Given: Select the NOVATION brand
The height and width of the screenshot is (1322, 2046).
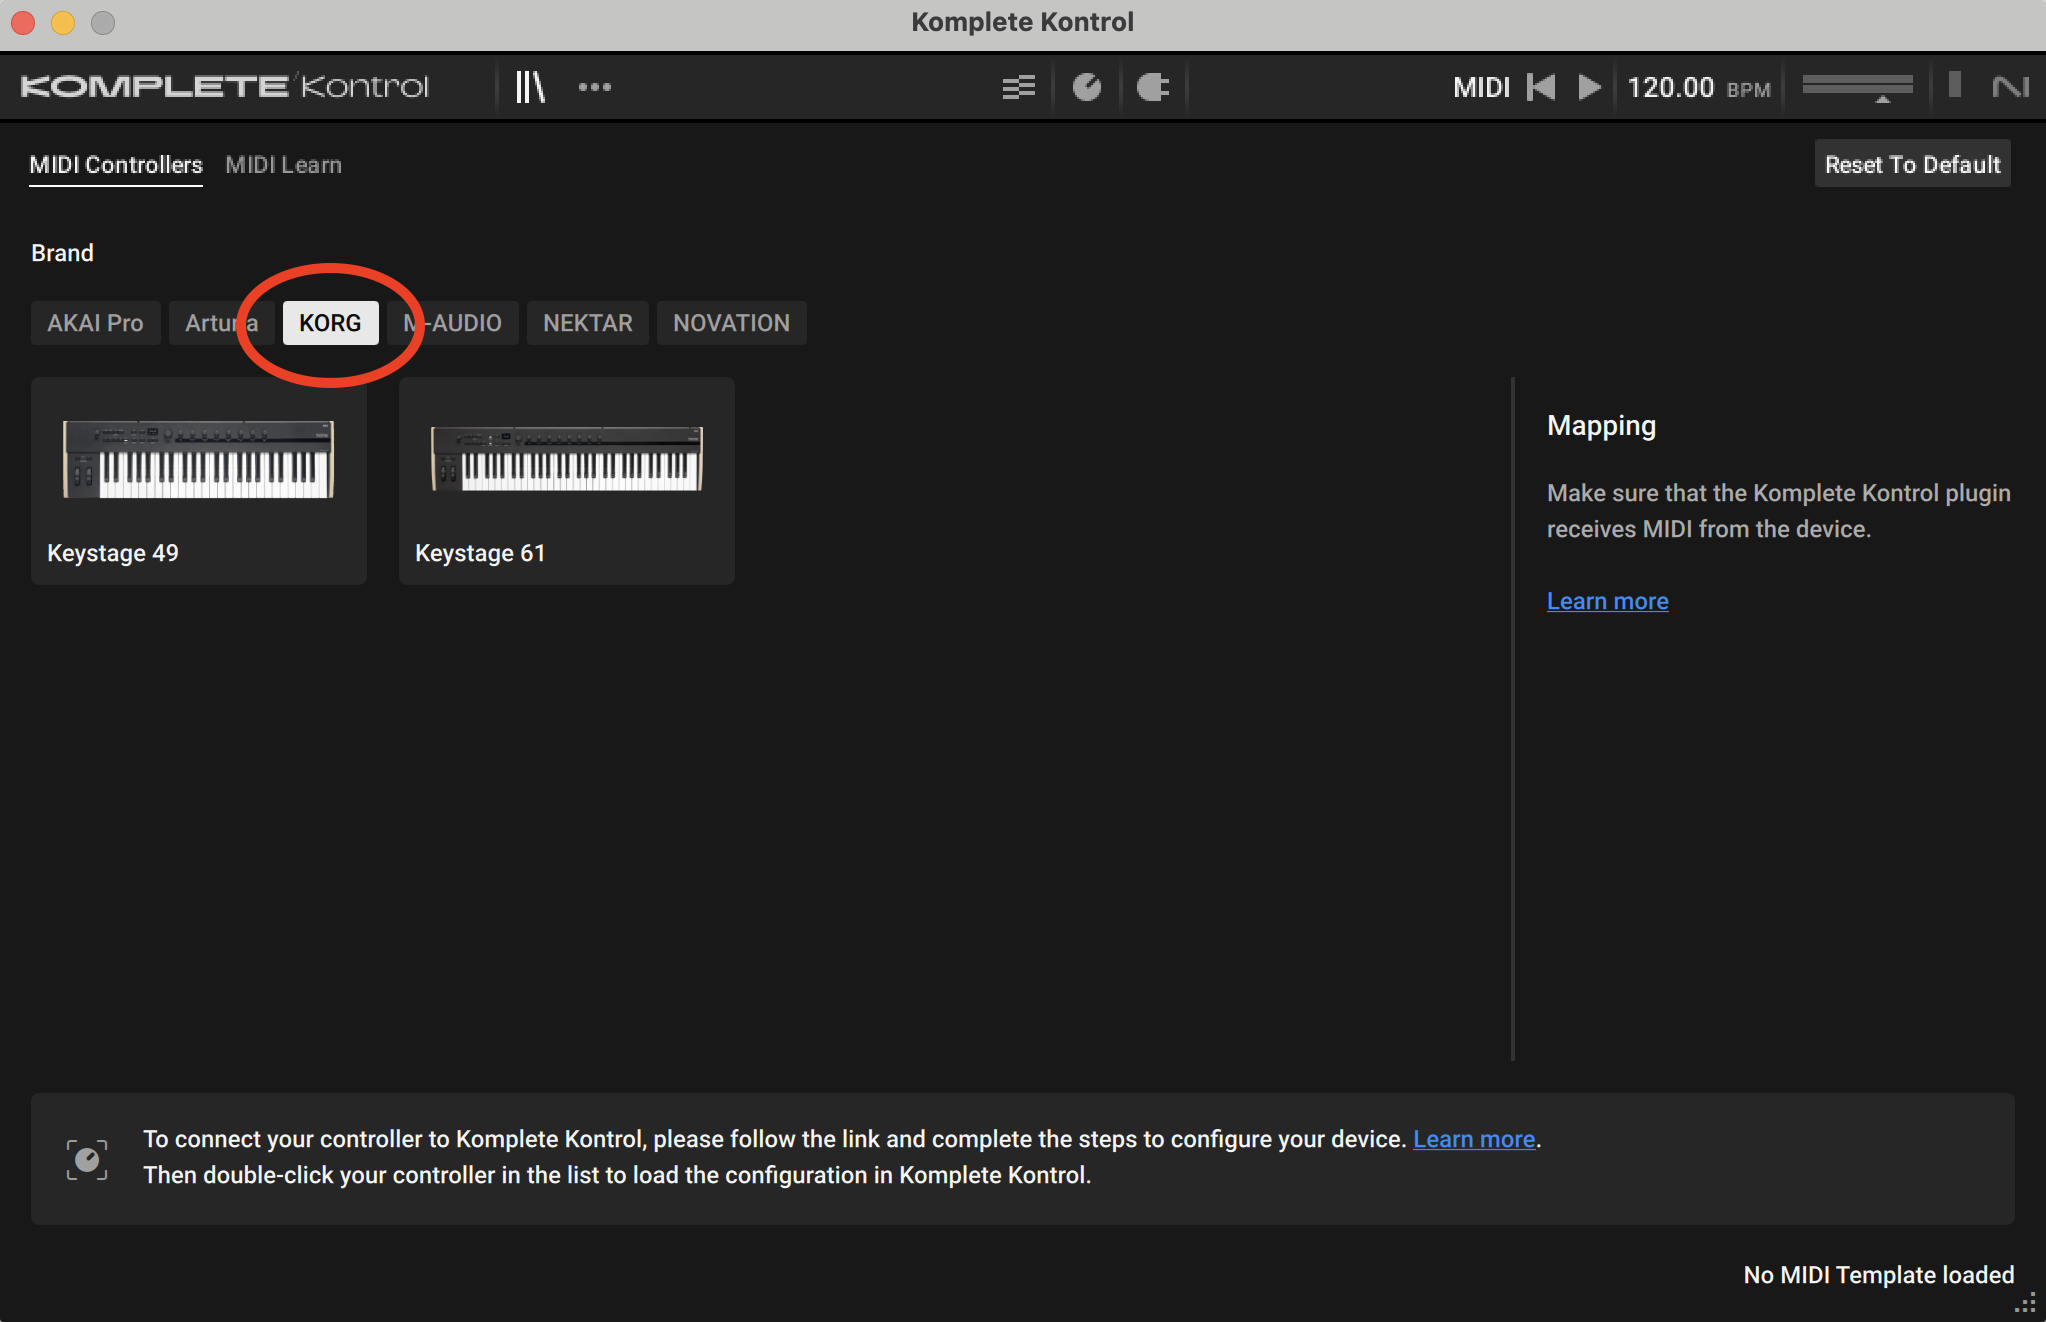Looking at the screenshot, I should [x=731, y=323].
